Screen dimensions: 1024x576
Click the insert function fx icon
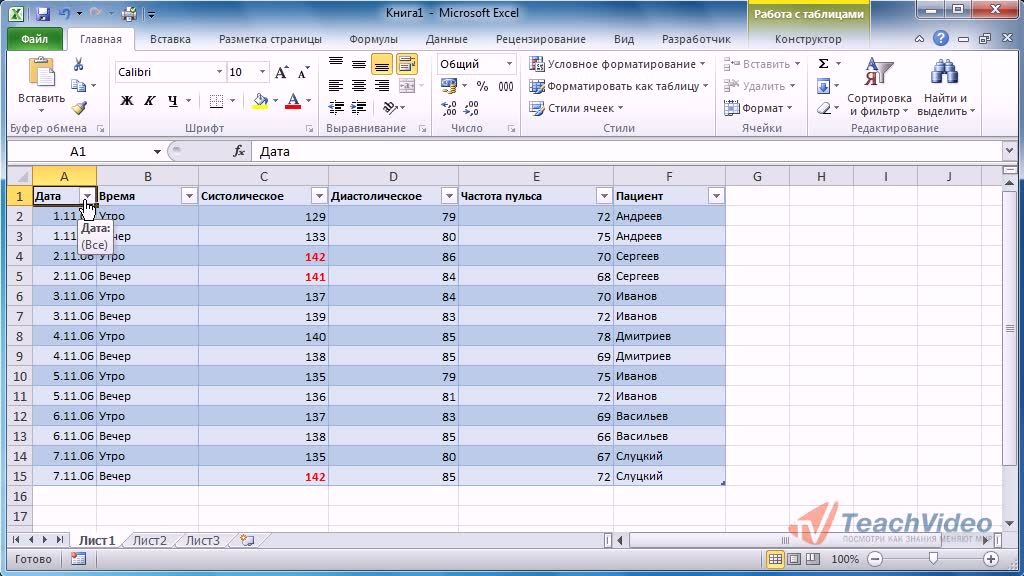click(239, 152)
